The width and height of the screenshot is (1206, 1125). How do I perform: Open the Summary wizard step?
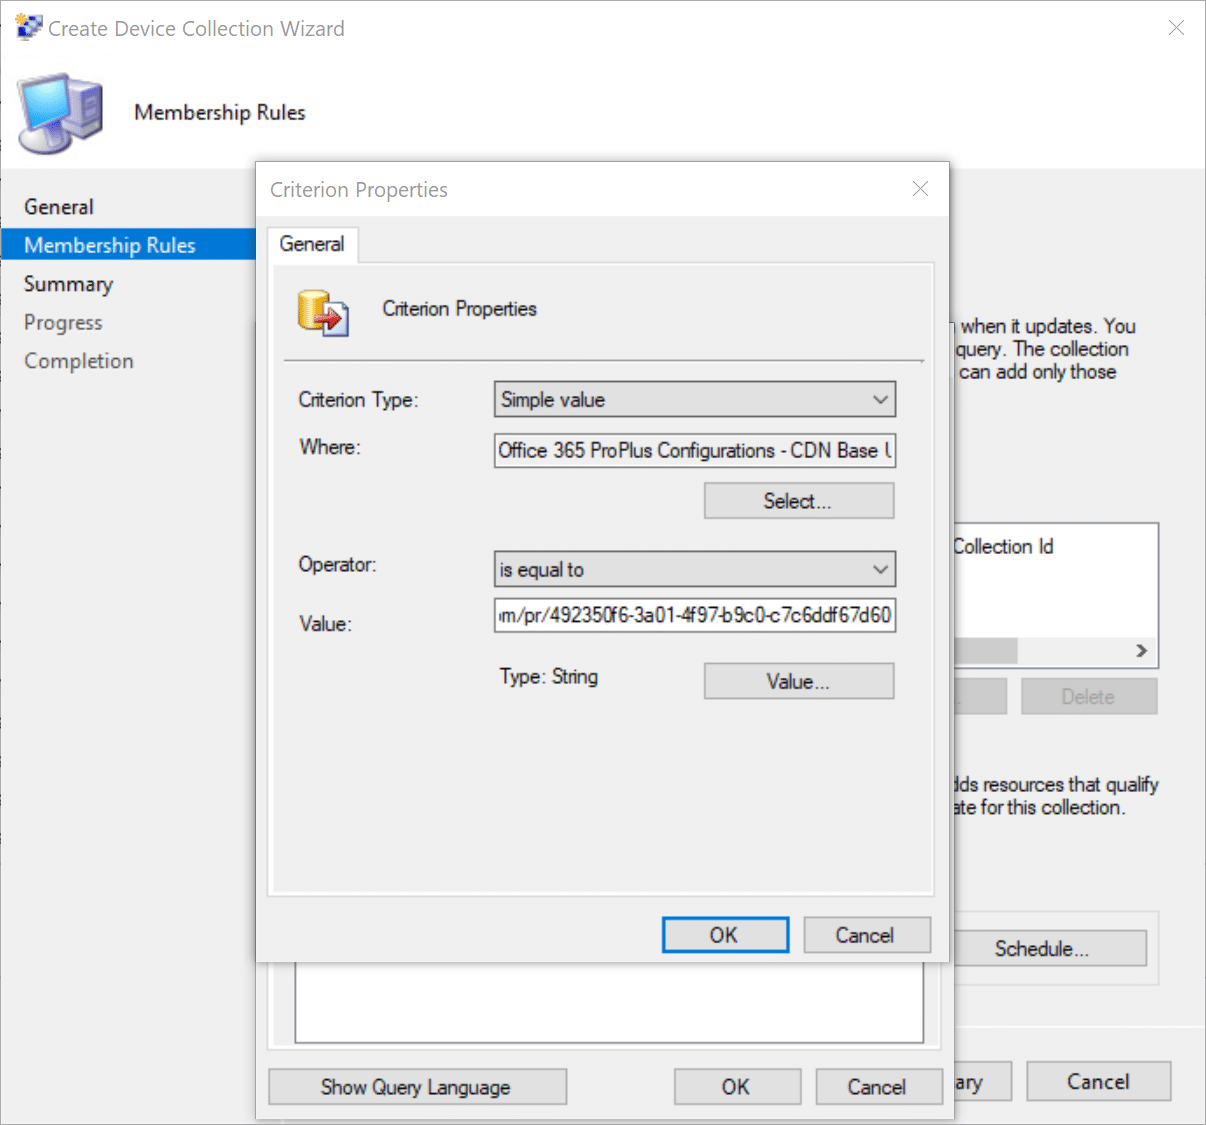68,284
